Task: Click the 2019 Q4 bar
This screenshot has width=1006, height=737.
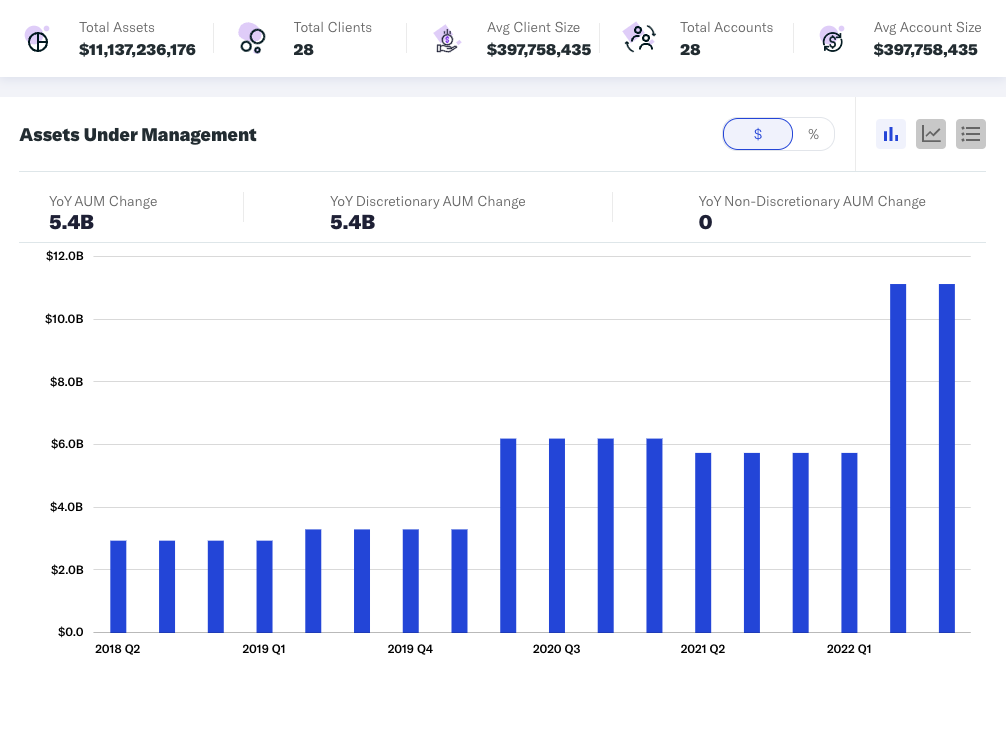Action: (x=411, y=580)
